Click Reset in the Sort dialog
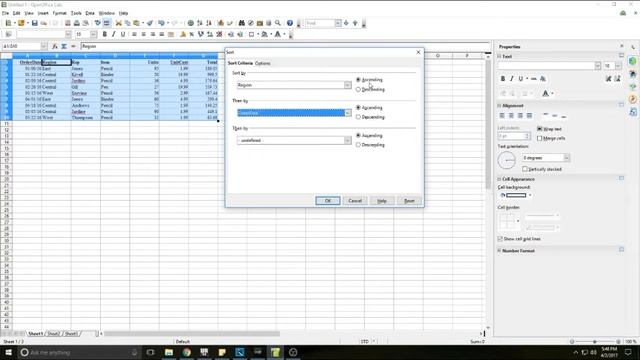640x360 pixels. pyautogui.click(x=409, y=201)
